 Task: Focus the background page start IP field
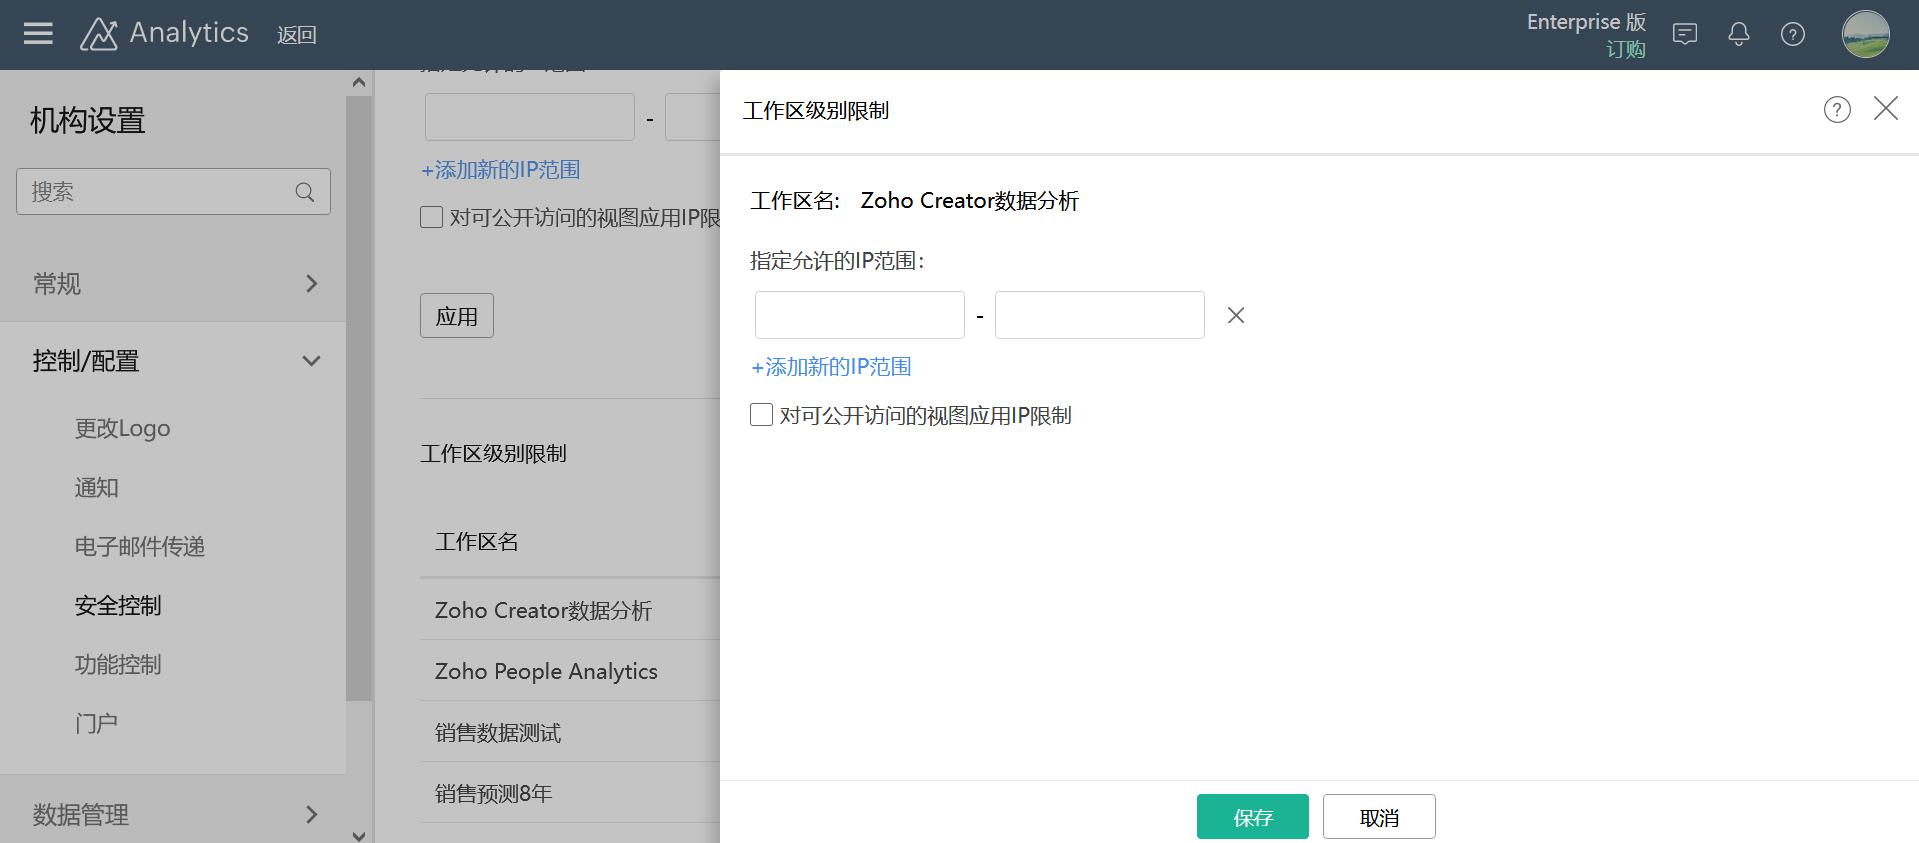pyautogui.click(x=530, y=117)
